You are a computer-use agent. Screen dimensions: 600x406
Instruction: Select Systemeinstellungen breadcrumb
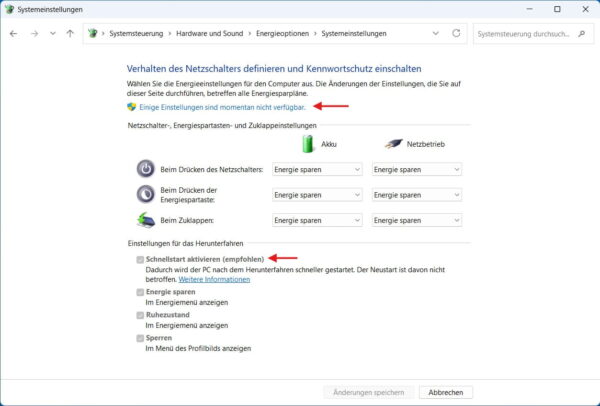point(354,34)
